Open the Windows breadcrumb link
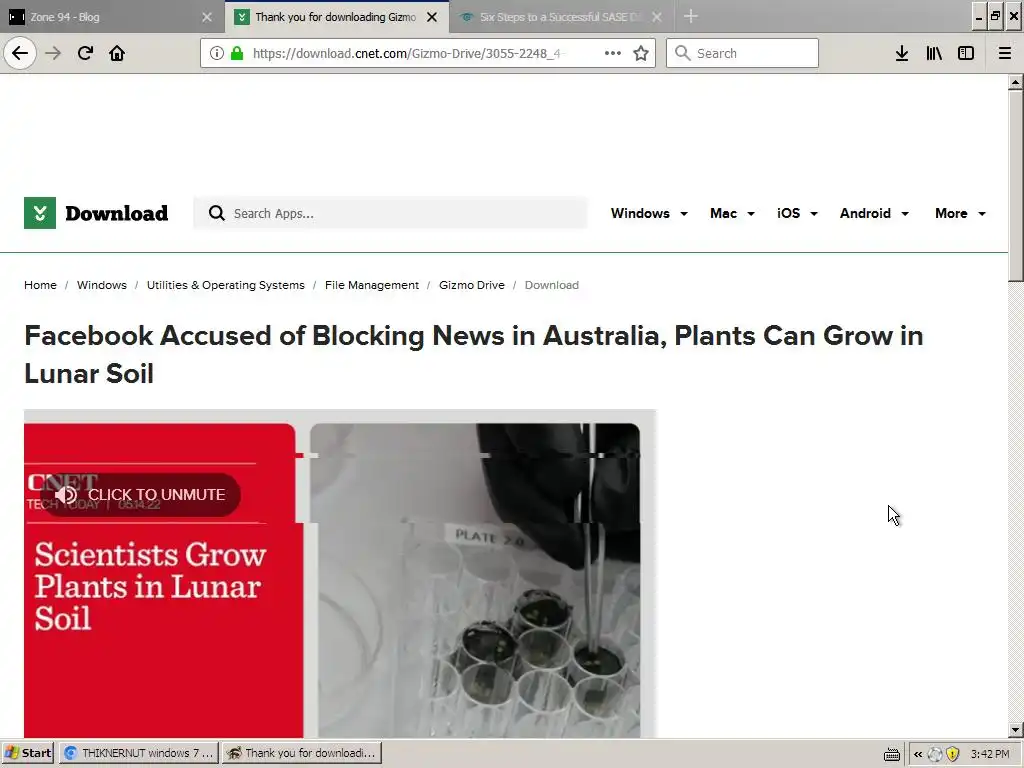 pos(102,285)
